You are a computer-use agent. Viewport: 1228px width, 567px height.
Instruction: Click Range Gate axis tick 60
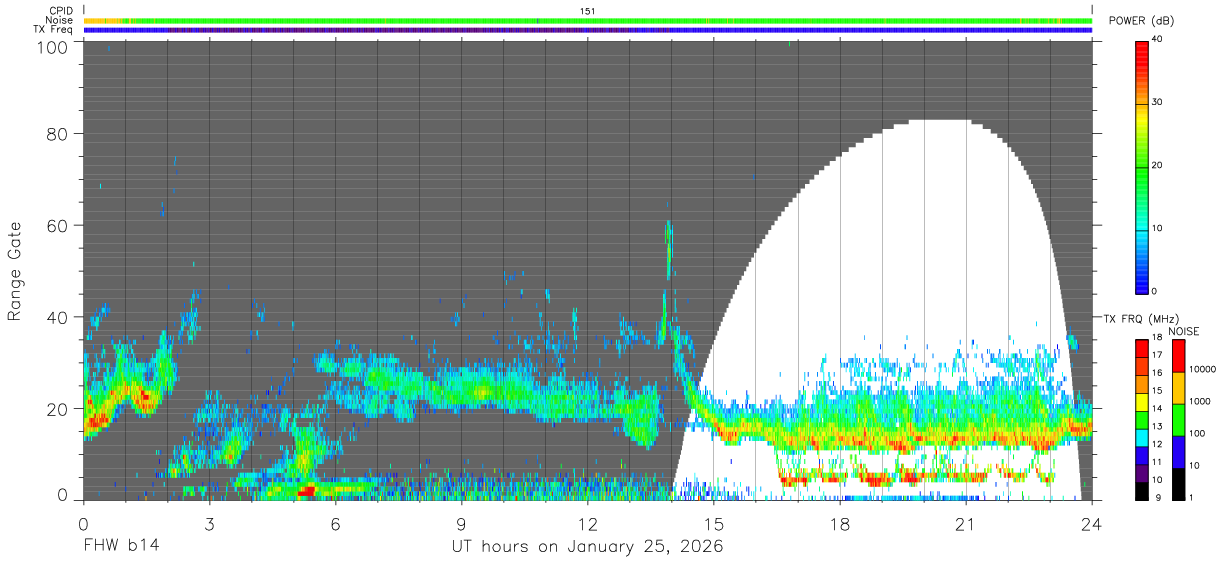(56, 225)
